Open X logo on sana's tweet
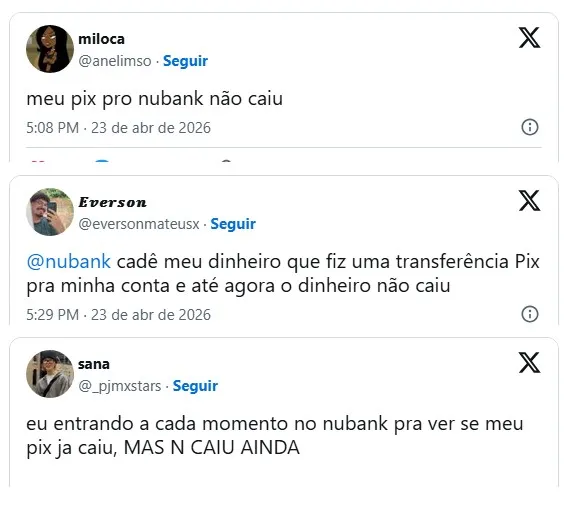The image size is (571, 505). pyautogui.click(x=529, y=363)
